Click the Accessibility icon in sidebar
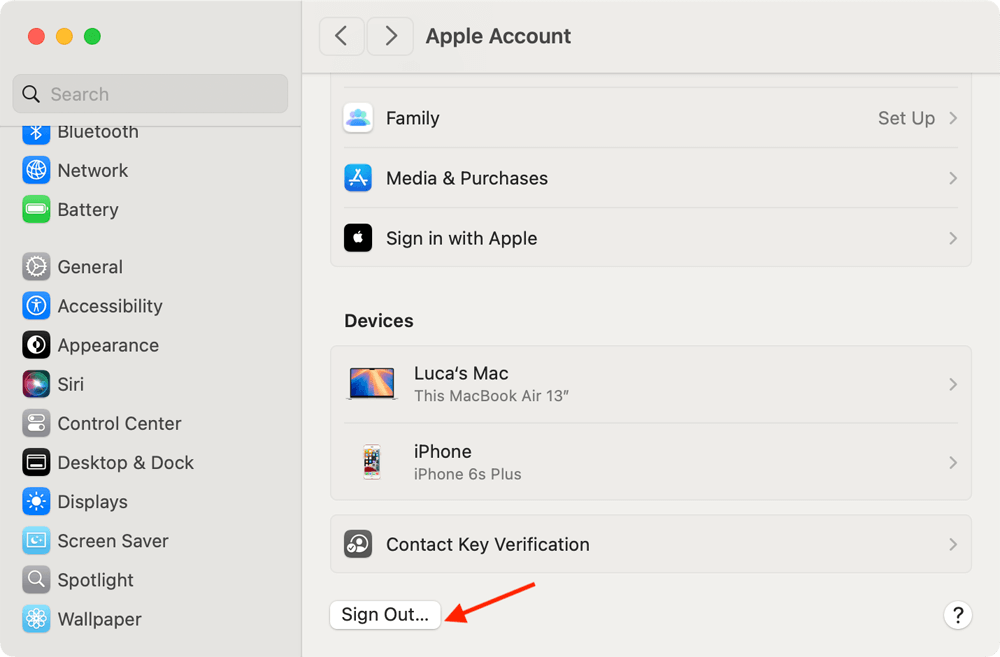The width and height of the screenshot is (1000, 657). pyautogui.click(x=36, y=306)
